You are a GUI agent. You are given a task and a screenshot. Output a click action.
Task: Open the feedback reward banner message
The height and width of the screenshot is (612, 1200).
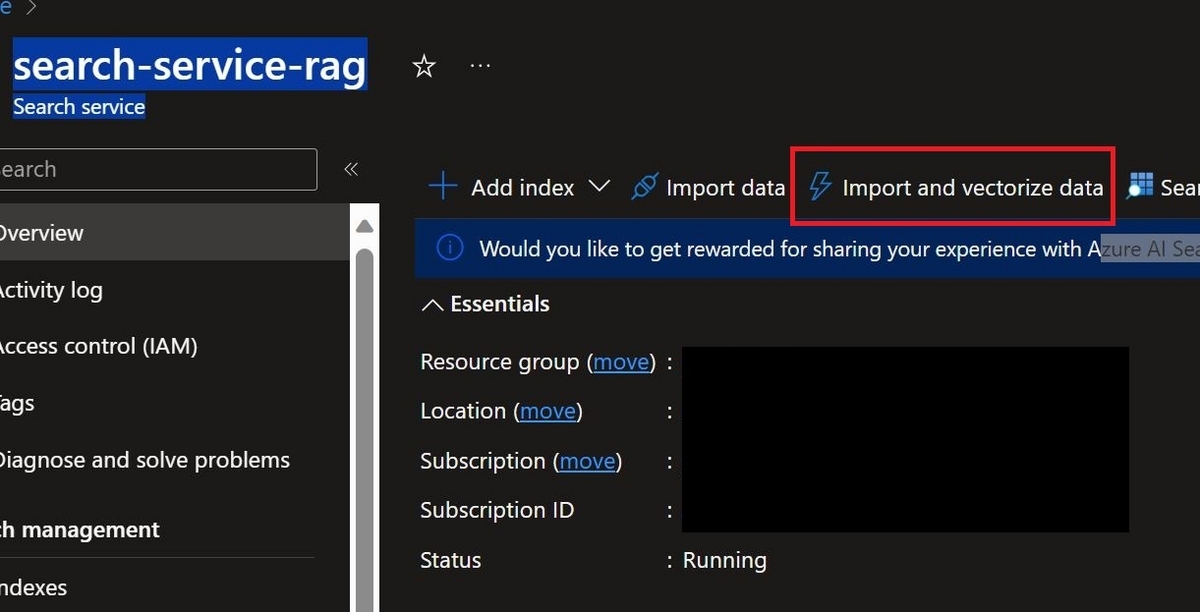(x=807, y=248)
